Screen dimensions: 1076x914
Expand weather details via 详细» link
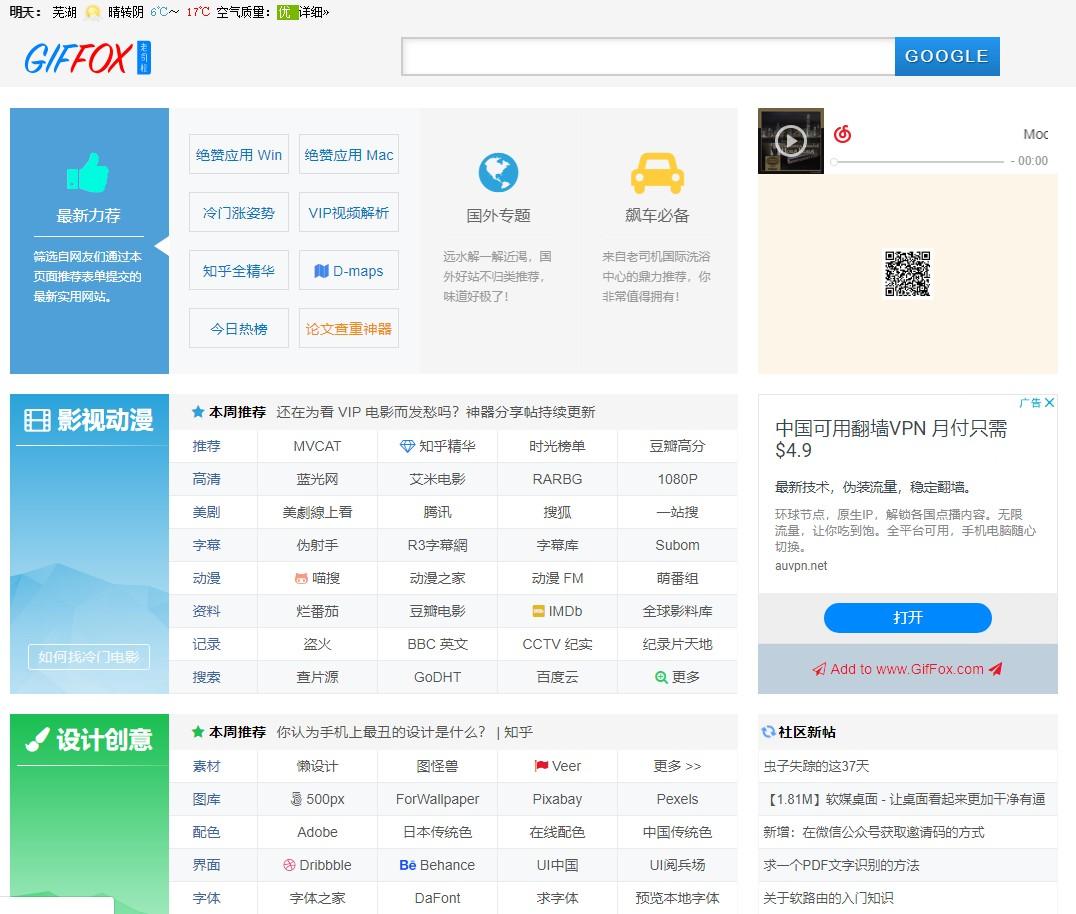(314, 12)
